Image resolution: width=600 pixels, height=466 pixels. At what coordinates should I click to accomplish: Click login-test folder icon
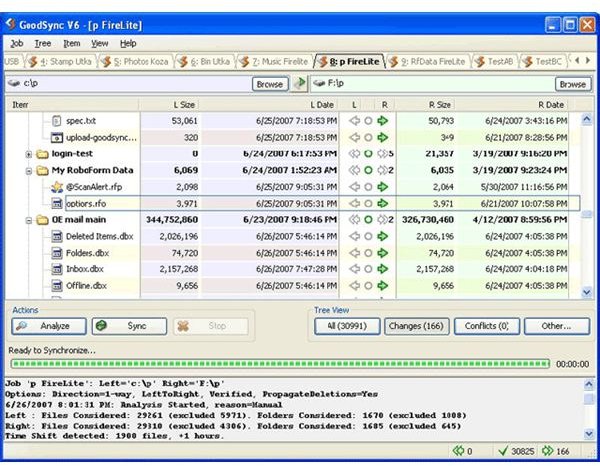pyautogui.click(x=42, y=154)
